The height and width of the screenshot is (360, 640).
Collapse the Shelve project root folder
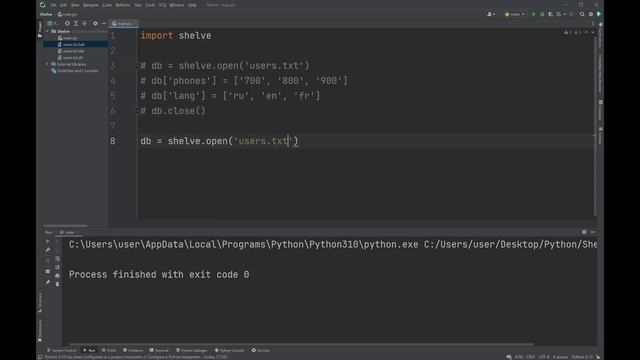click(x=47, y=31)
